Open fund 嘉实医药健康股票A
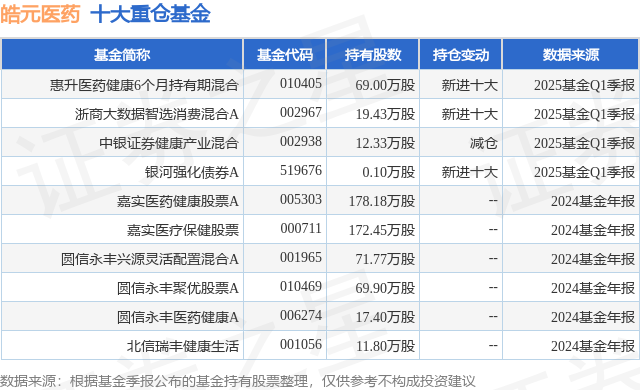This screenshot has height=390, width=640. (178, 201)
